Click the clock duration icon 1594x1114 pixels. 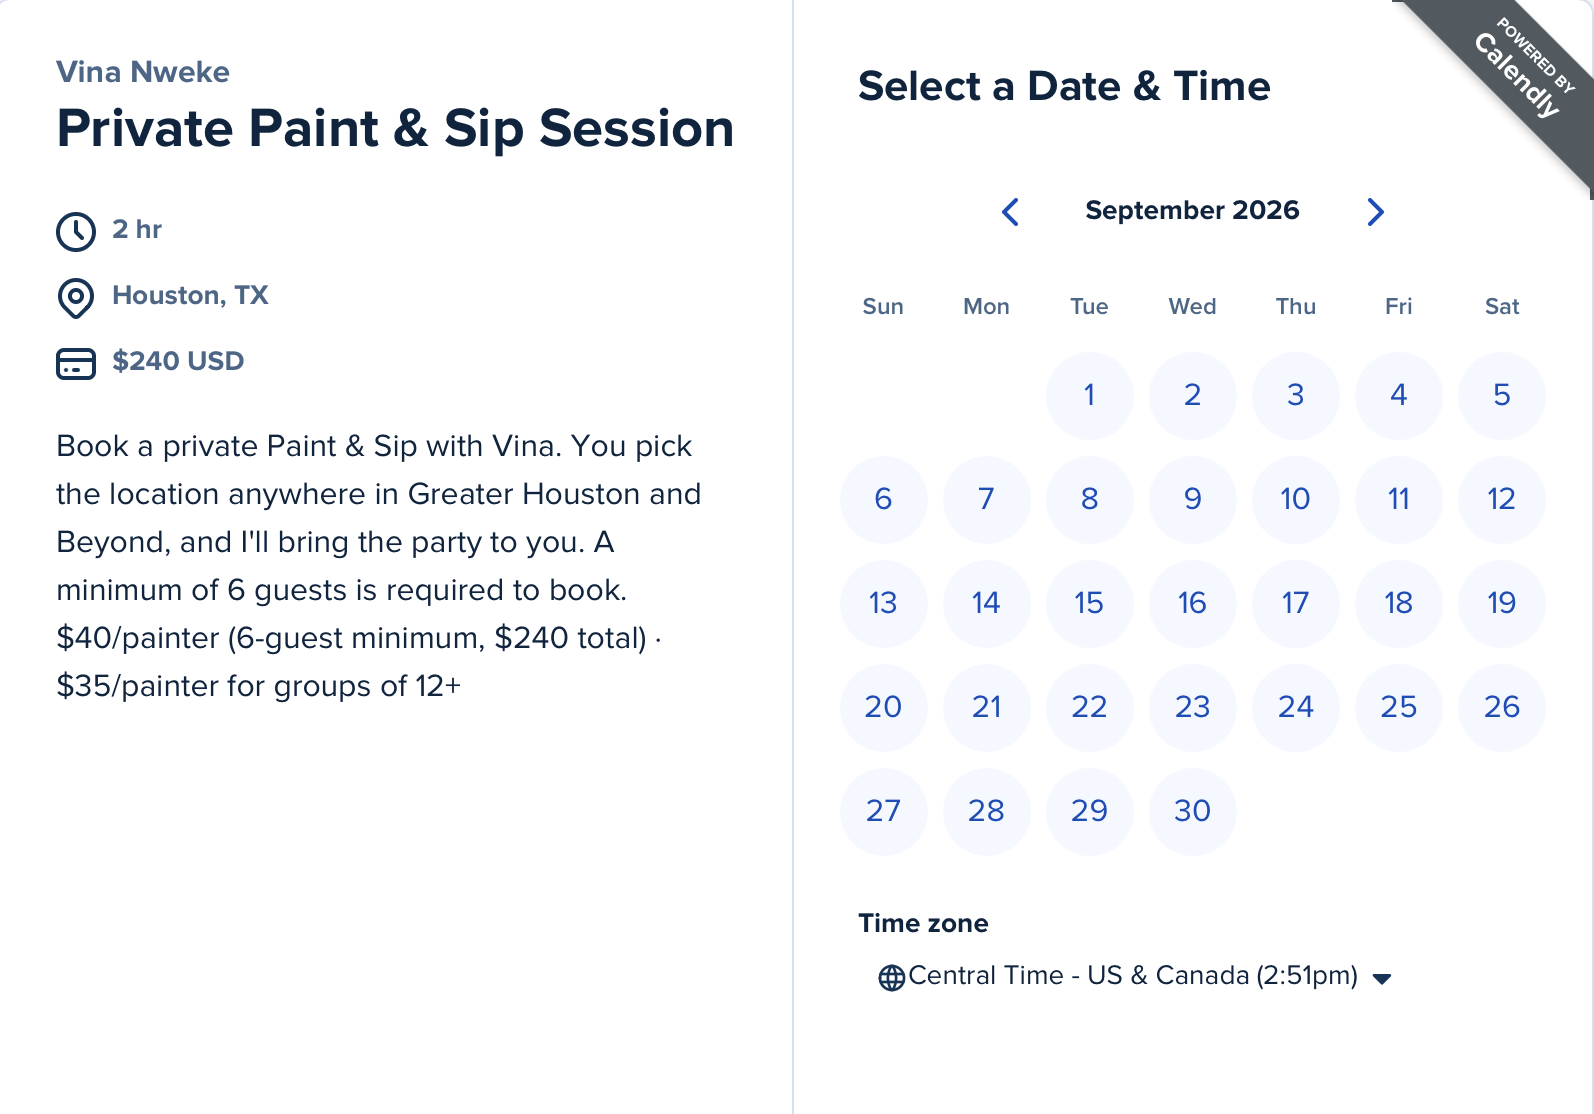coord(76,231)
